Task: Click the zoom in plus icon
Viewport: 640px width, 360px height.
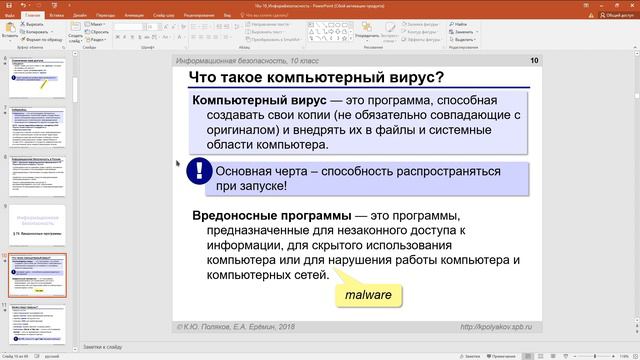Action: point(613,356)
